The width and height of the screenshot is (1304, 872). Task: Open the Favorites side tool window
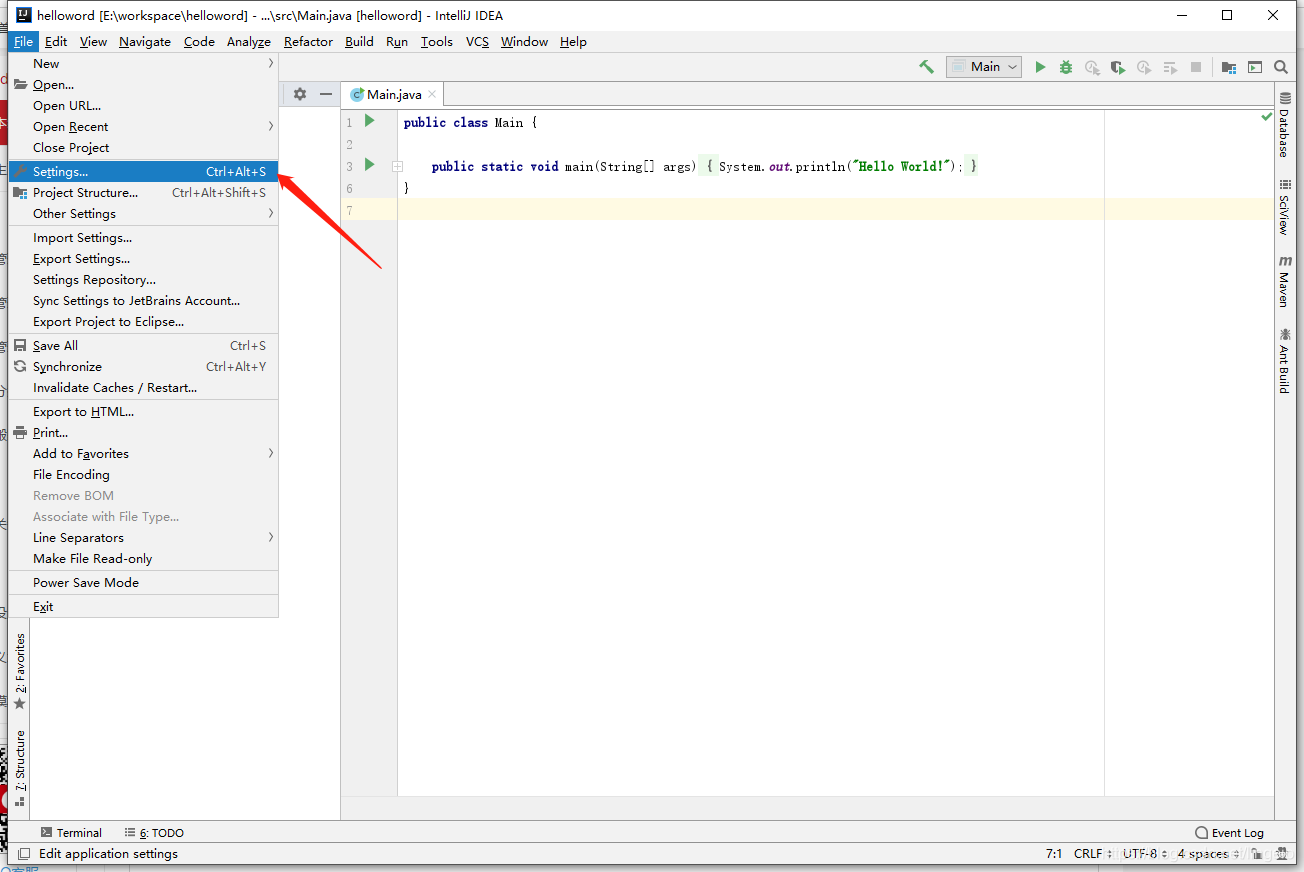pyautogui.click(x=20, y=671)
